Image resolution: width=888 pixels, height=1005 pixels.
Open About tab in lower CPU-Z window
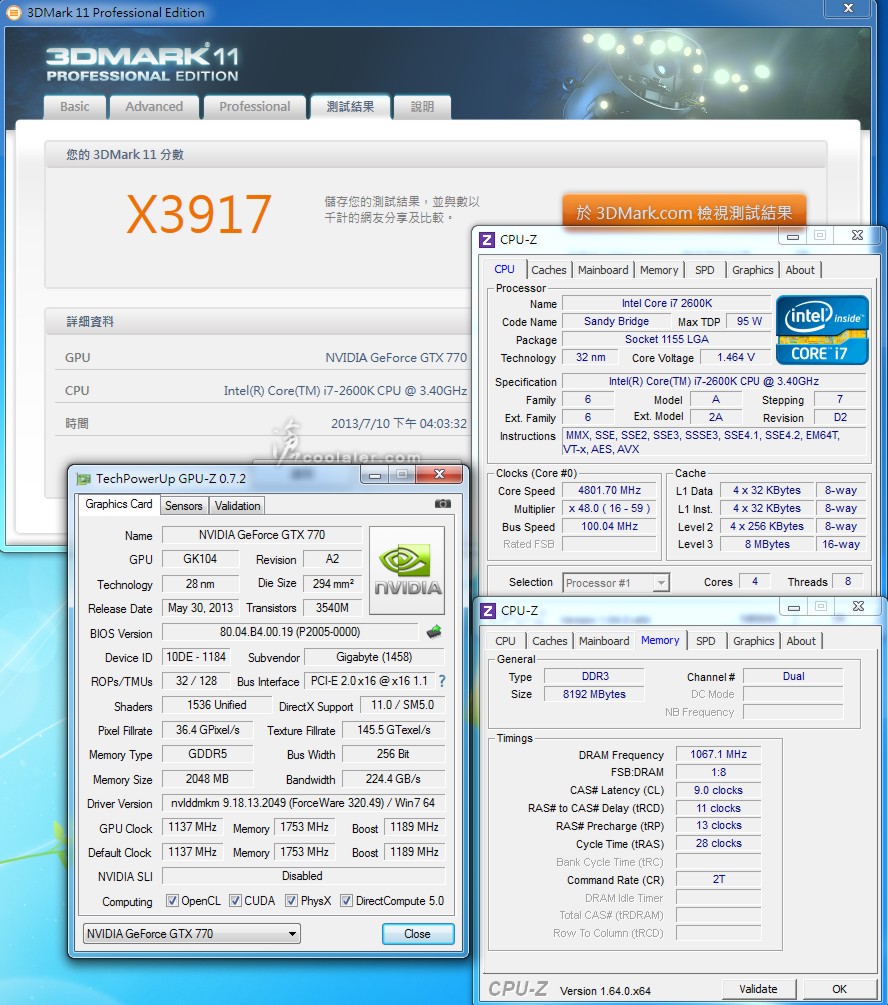801,641
